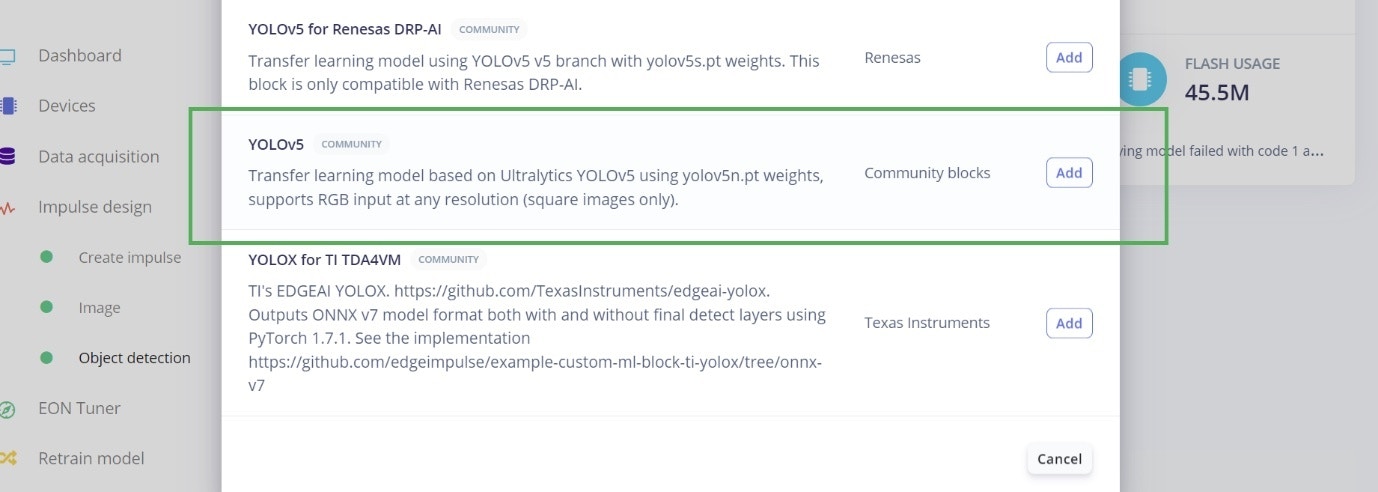The width and height of the screenshot is (1378, 492).
Task: Add the YOLOX for TI TDA4VM block
Action: pos(1069,323)
